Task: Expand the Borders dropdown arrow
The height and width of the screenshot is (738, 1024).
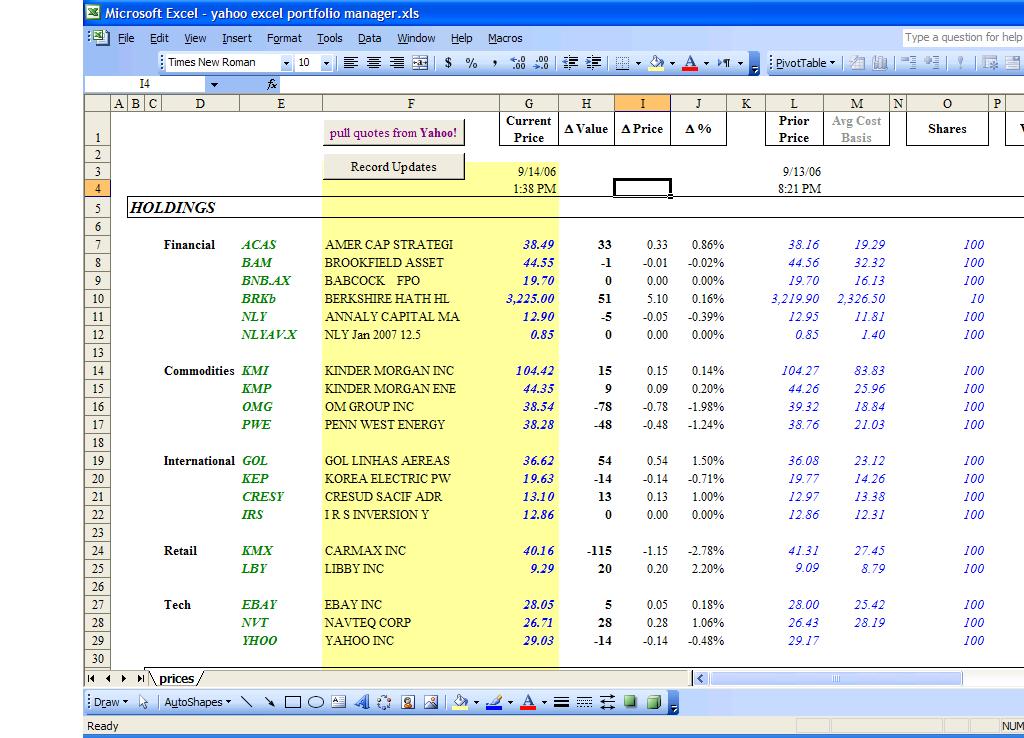Action: click(x=638, y=63)
